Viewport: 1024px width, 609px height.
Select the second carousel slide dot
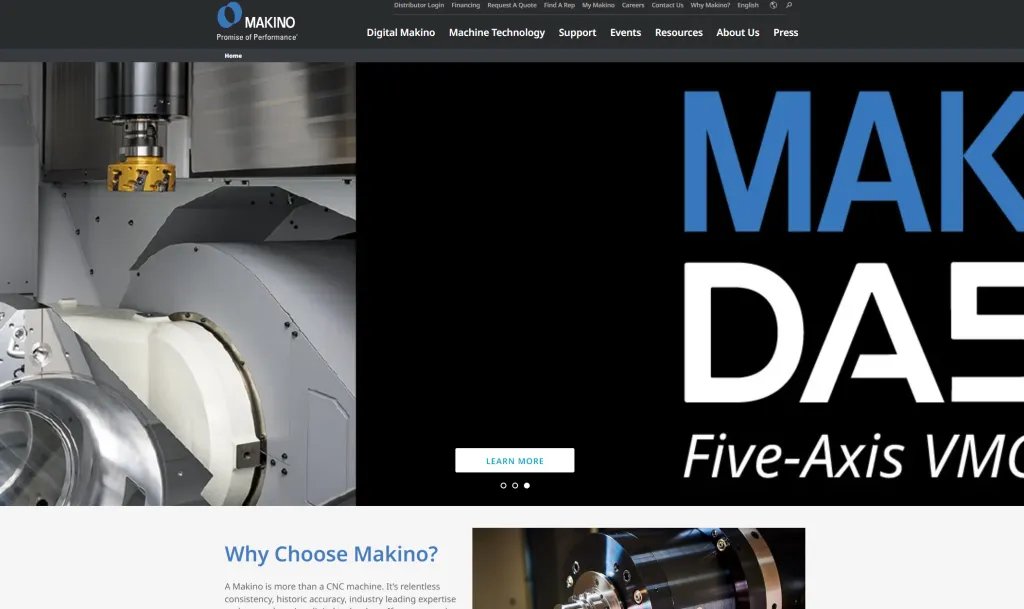(515, 486)
